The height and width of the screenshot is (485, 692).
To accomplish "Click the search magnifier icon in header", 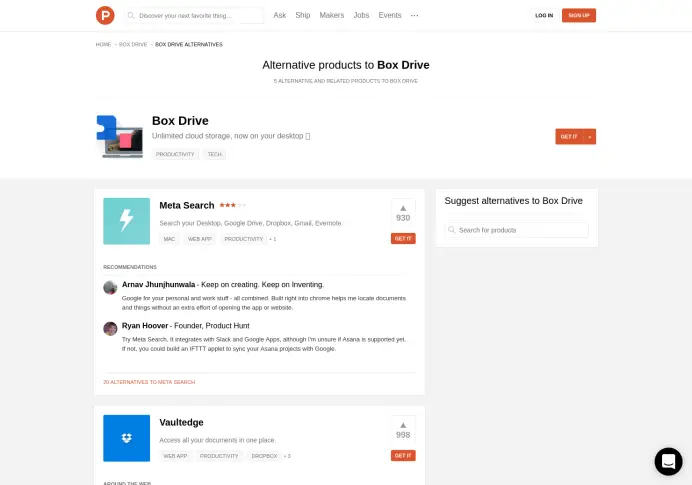I will (x=131, y=15).
